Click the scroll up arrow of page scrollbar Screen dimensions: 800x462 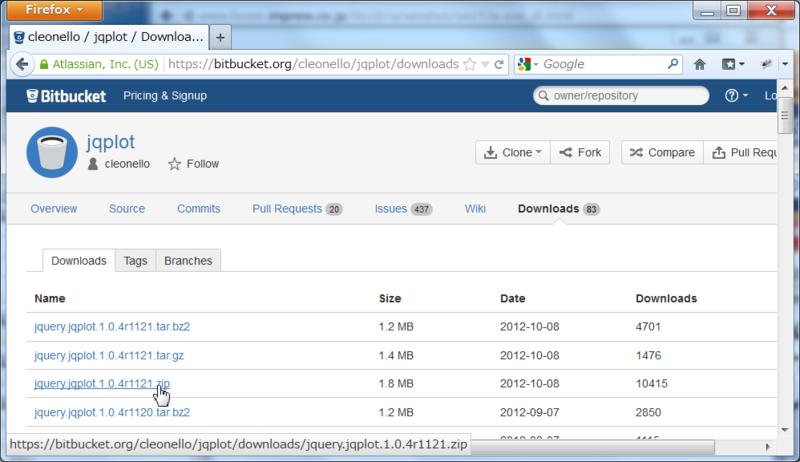coord(785,88)
